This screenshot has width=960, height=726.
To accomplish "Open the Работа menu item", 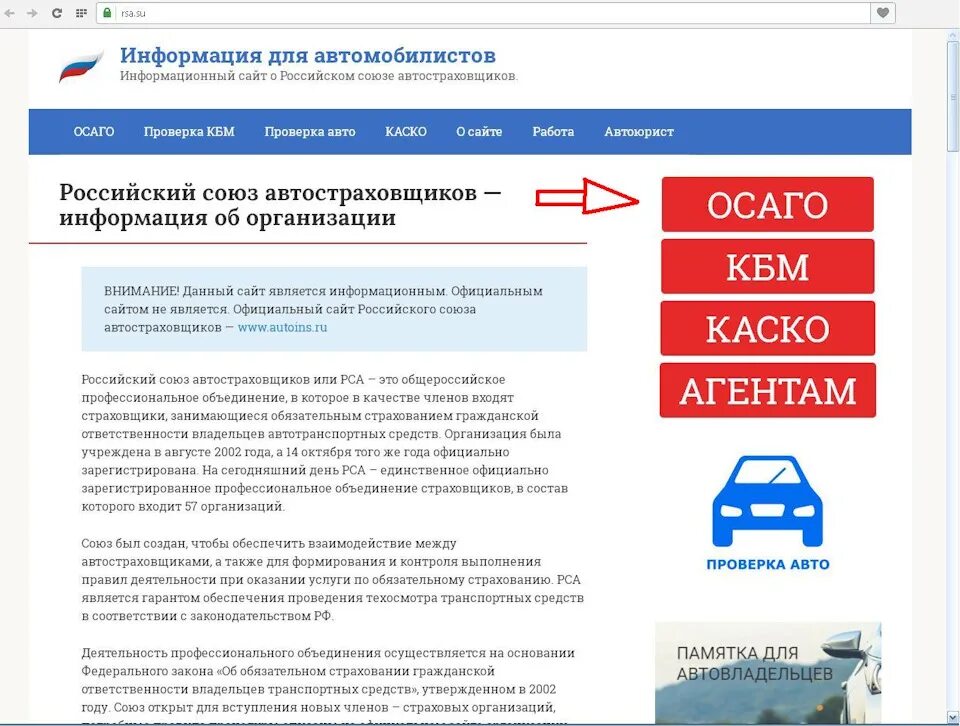I will [x=553, y=132].
